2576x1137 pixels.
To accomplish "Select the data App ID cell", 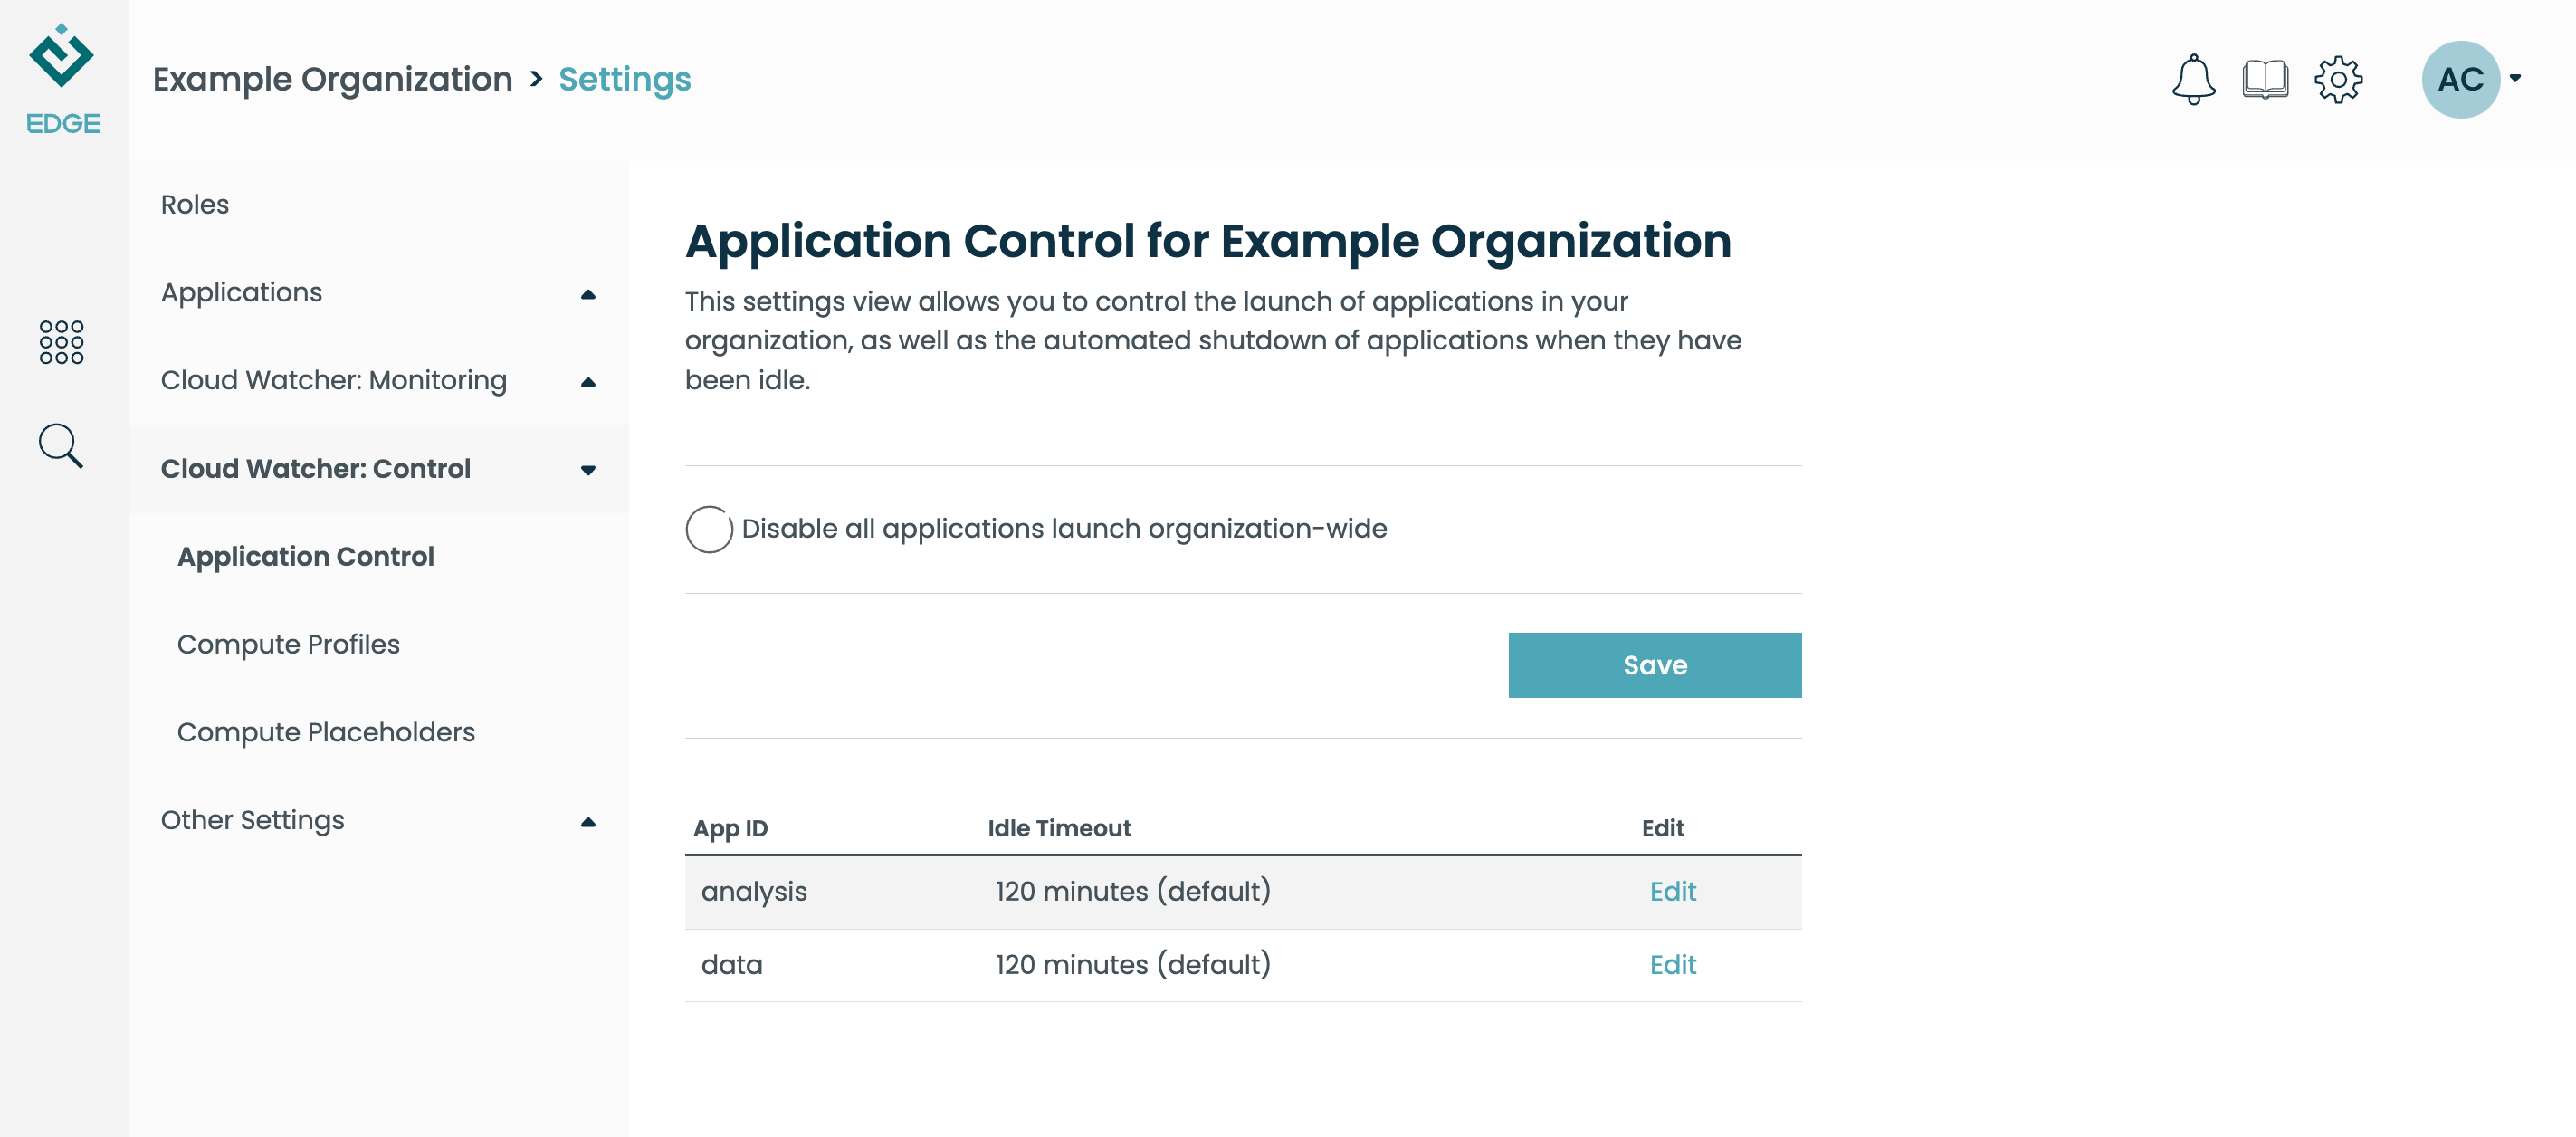I will click(731, 964).
